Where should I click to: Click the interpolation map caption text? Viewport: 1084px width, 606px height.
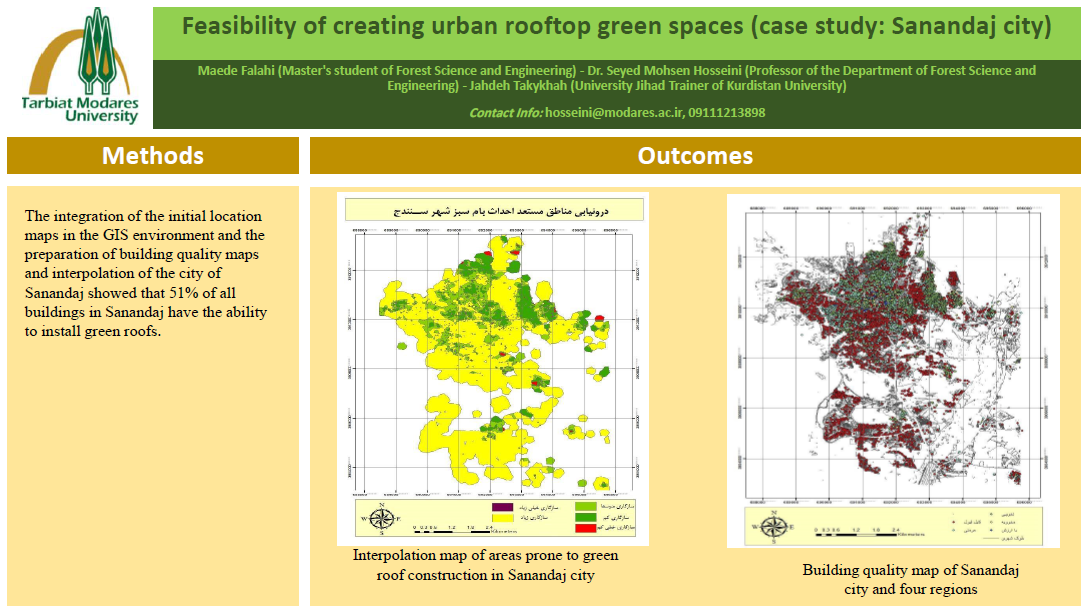pos(485,565)
